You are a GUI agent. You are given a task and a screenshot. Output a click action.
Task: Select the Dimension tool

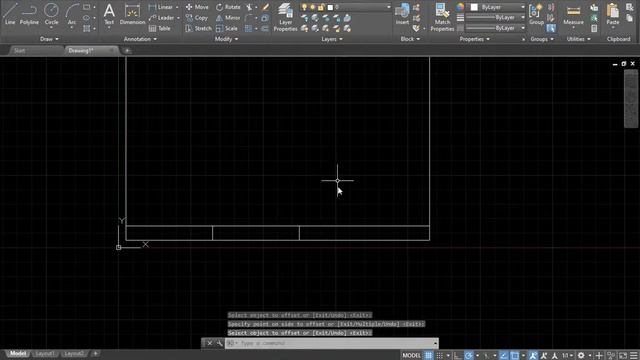tap(132, 13)
